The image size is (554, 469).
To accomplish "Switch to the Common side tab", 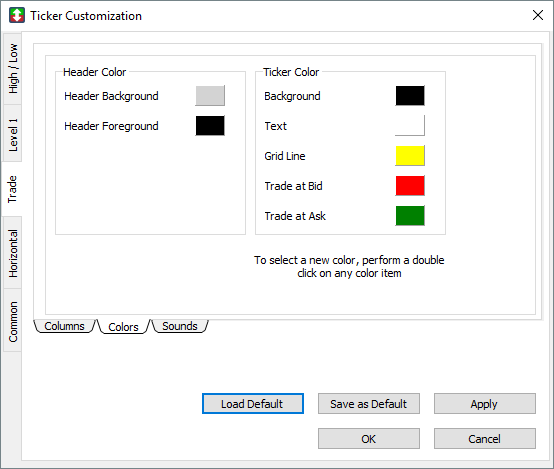I will (x=12, y=321).
